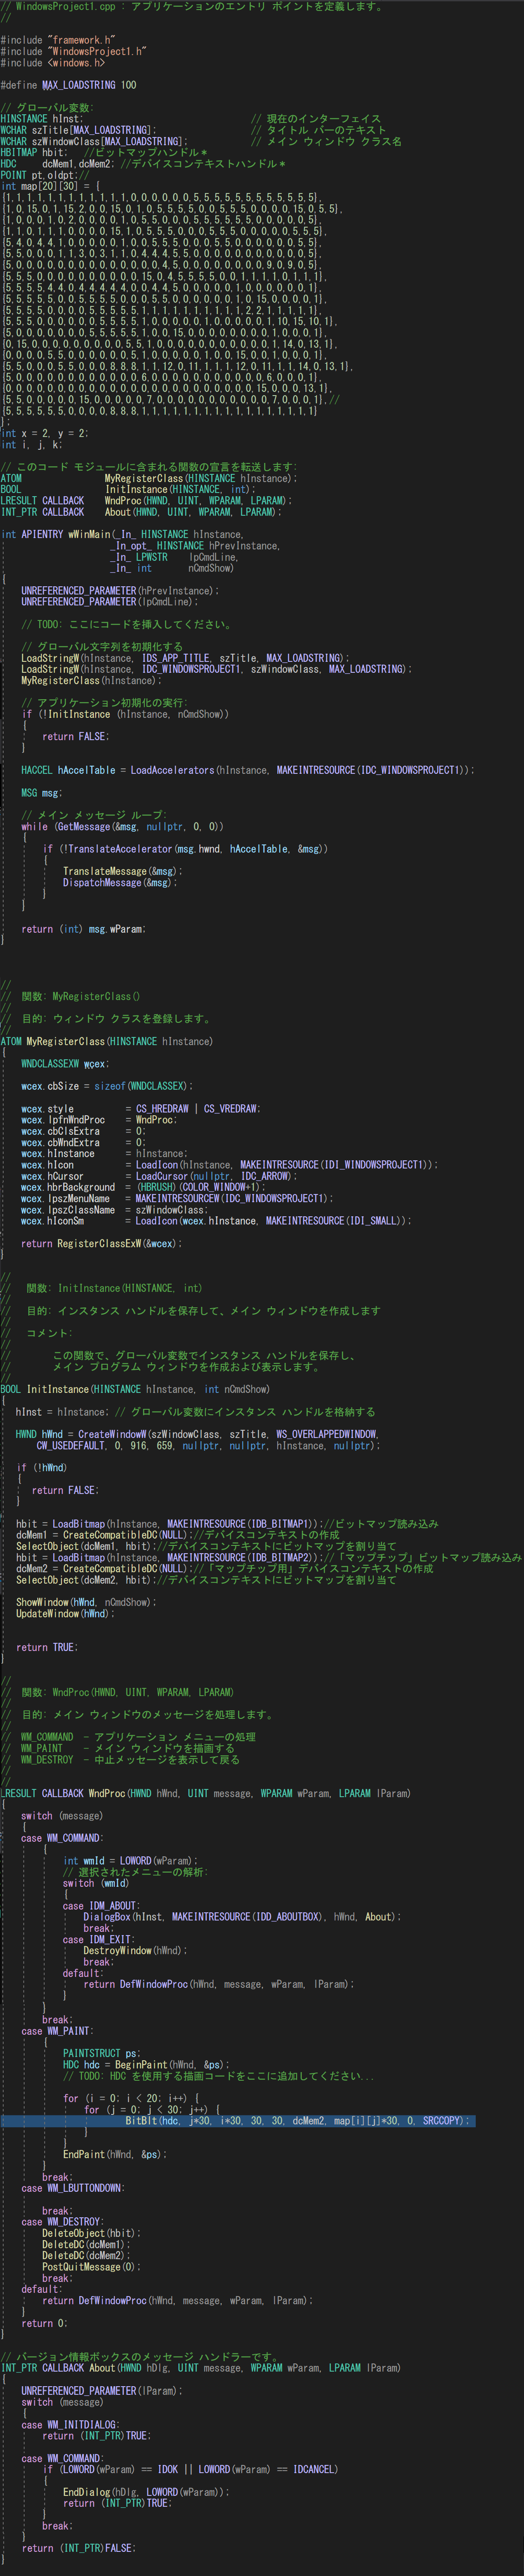Screen dimensions: 524x2576
Task: Click the PAINTSTRUCT ps; declaration
Action: 102,2053
